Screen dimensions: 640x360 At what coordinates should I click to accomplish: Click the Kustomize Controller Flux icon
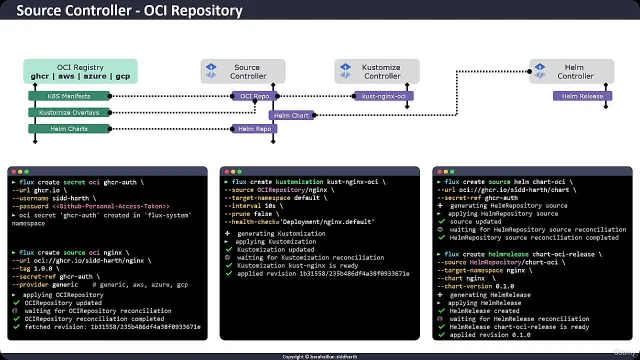pos(345,71)
